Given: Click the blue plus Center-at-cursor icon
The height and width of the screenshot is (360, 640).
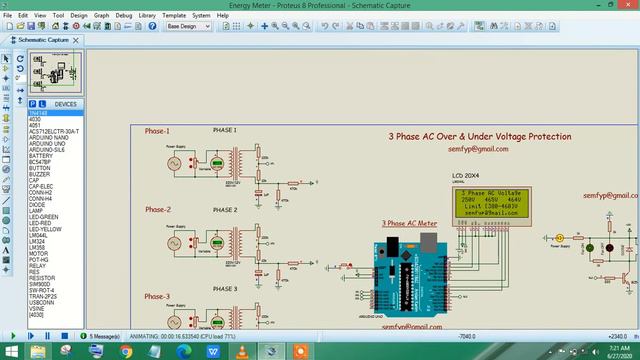Looking at the screenshot, I should [x=264, y=26].
